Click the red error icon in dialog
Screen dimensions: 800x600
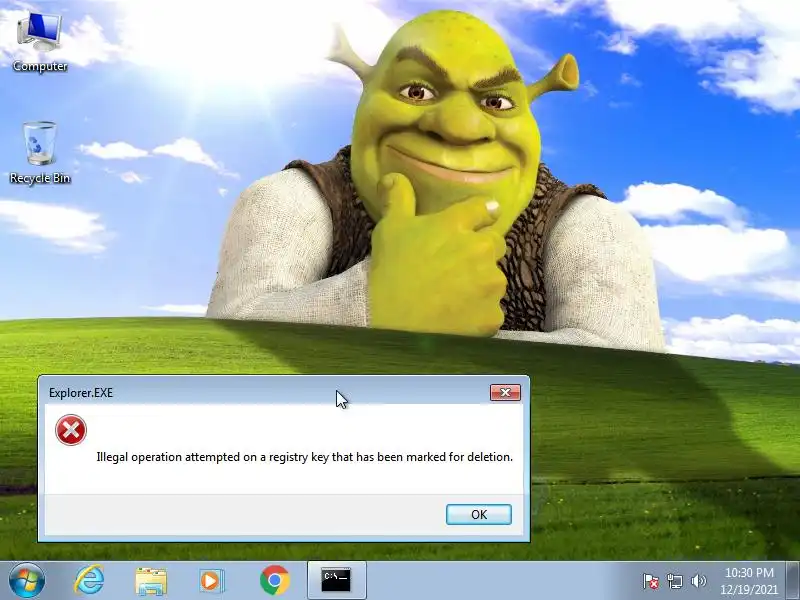click(71, 430)
